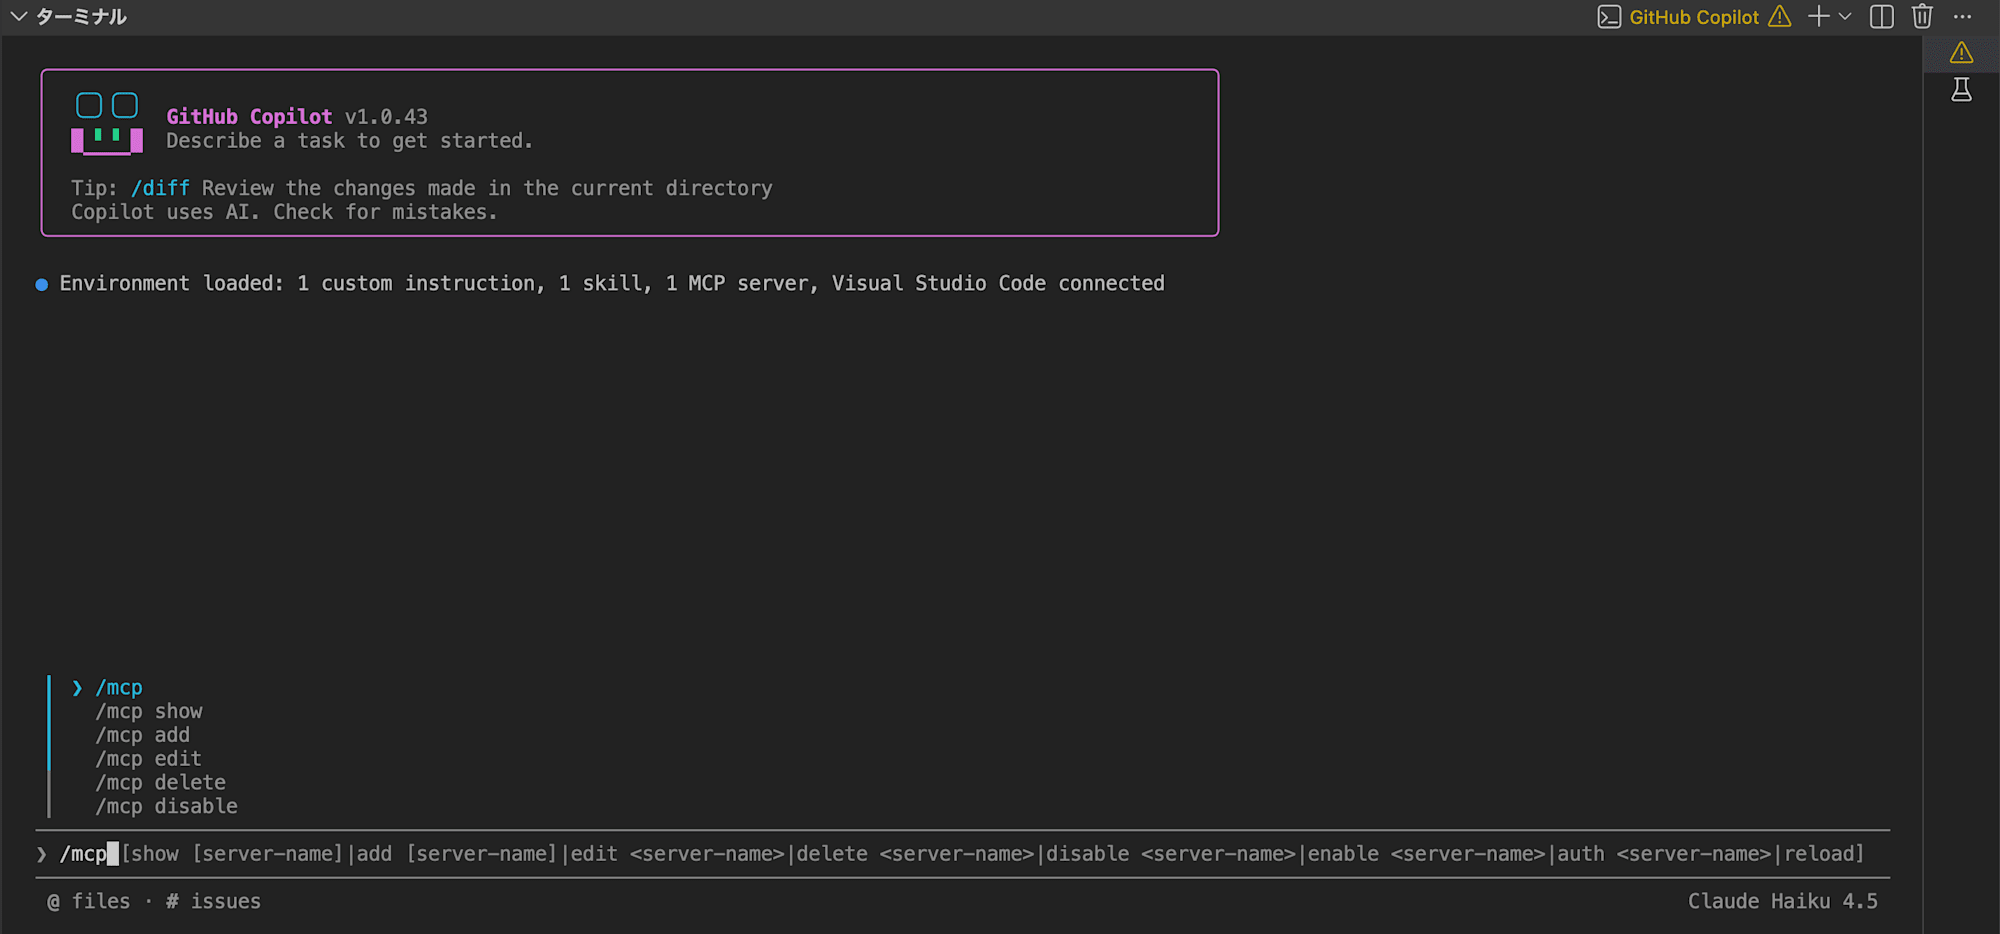The height and width of the screenshot is (934, 2000).
Task: Click the ターミナル panel title
Action: pos(81,17)
